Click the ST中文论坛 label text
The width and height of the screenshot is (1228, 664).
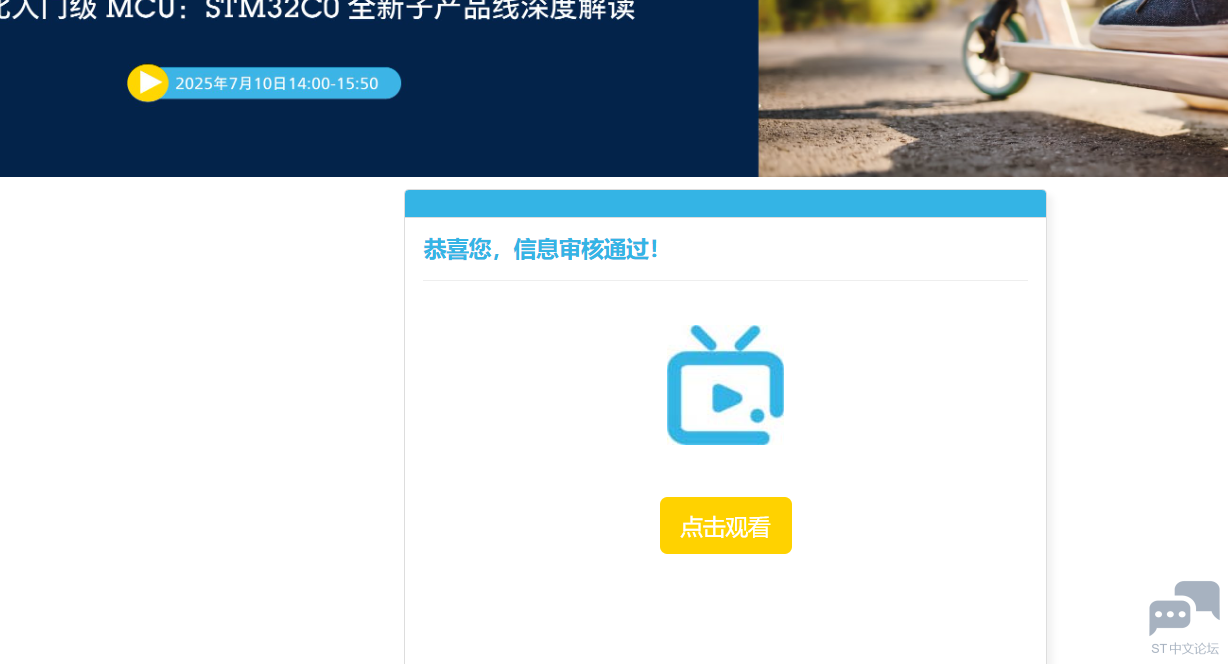[1185, 649]
